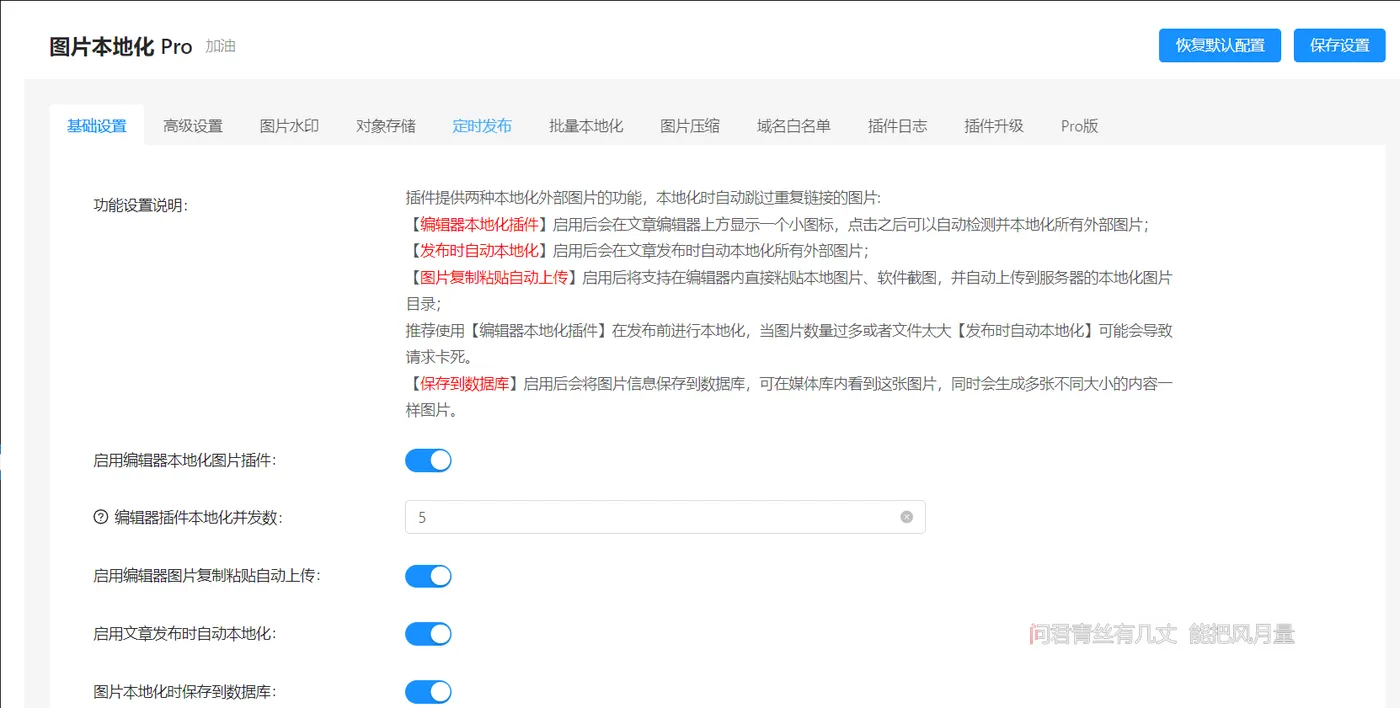Toggle 启用文章发布时自动本地化 switch
The height and width of the screenshot is (708, 1400).
point(428,634)
